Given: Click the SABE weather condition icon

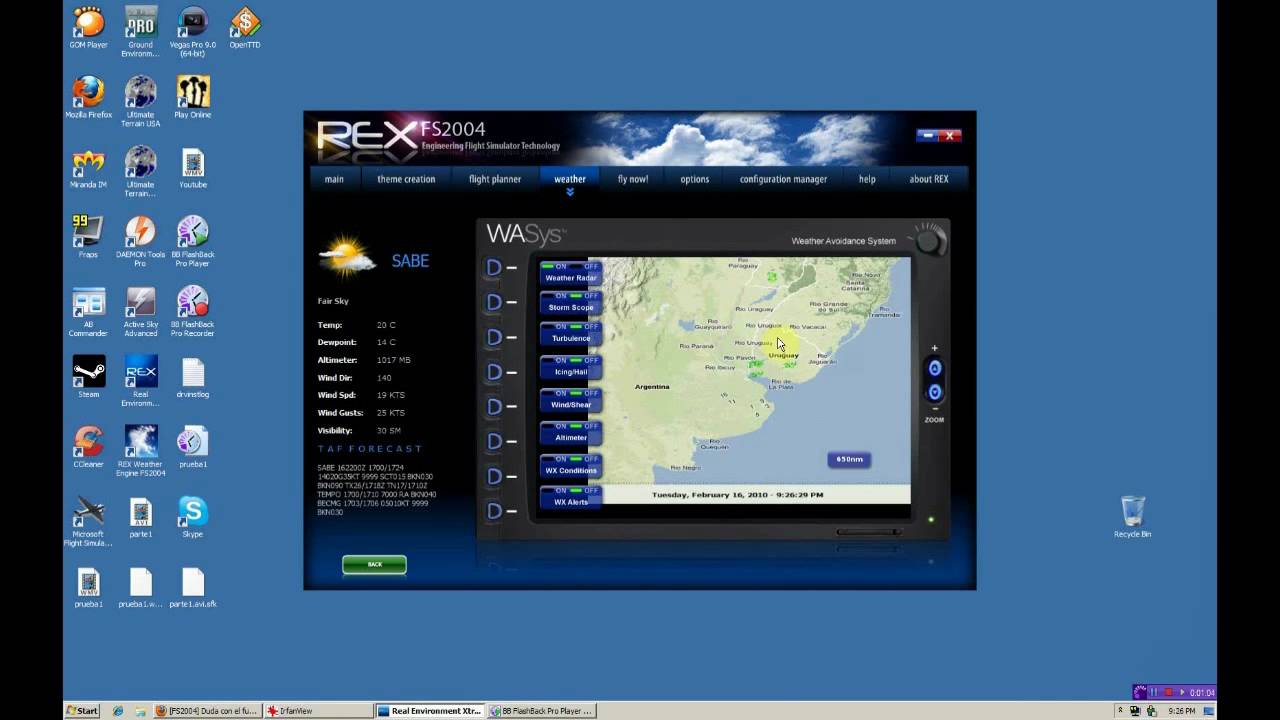Looking at the screenshot, I should [347, 258].
